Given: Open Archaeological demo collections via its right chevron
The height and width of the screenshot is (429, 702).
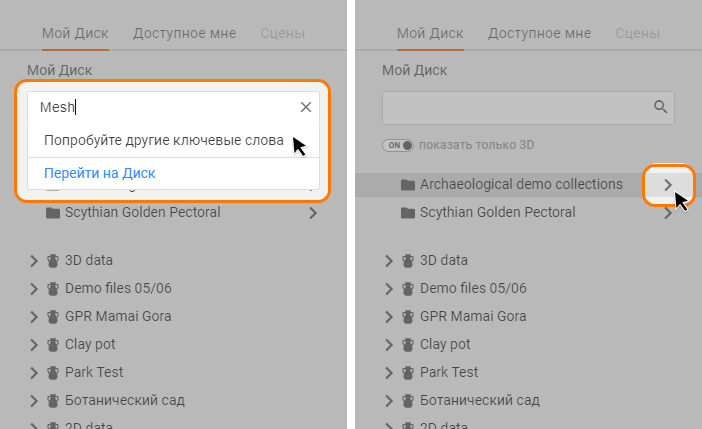Looking at the screenshot, I should (667, 185).
